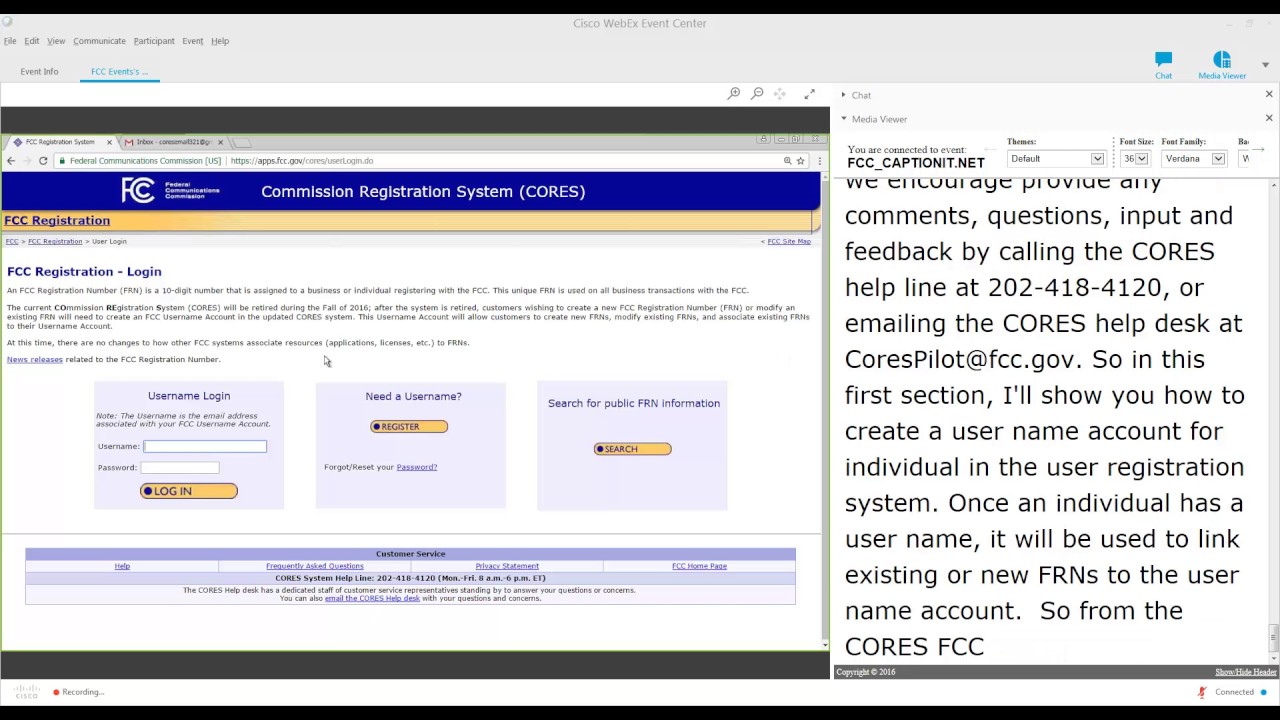Select the Gmail Inbox browser tab
The image size is (1280, 720).
click(172, 142)
